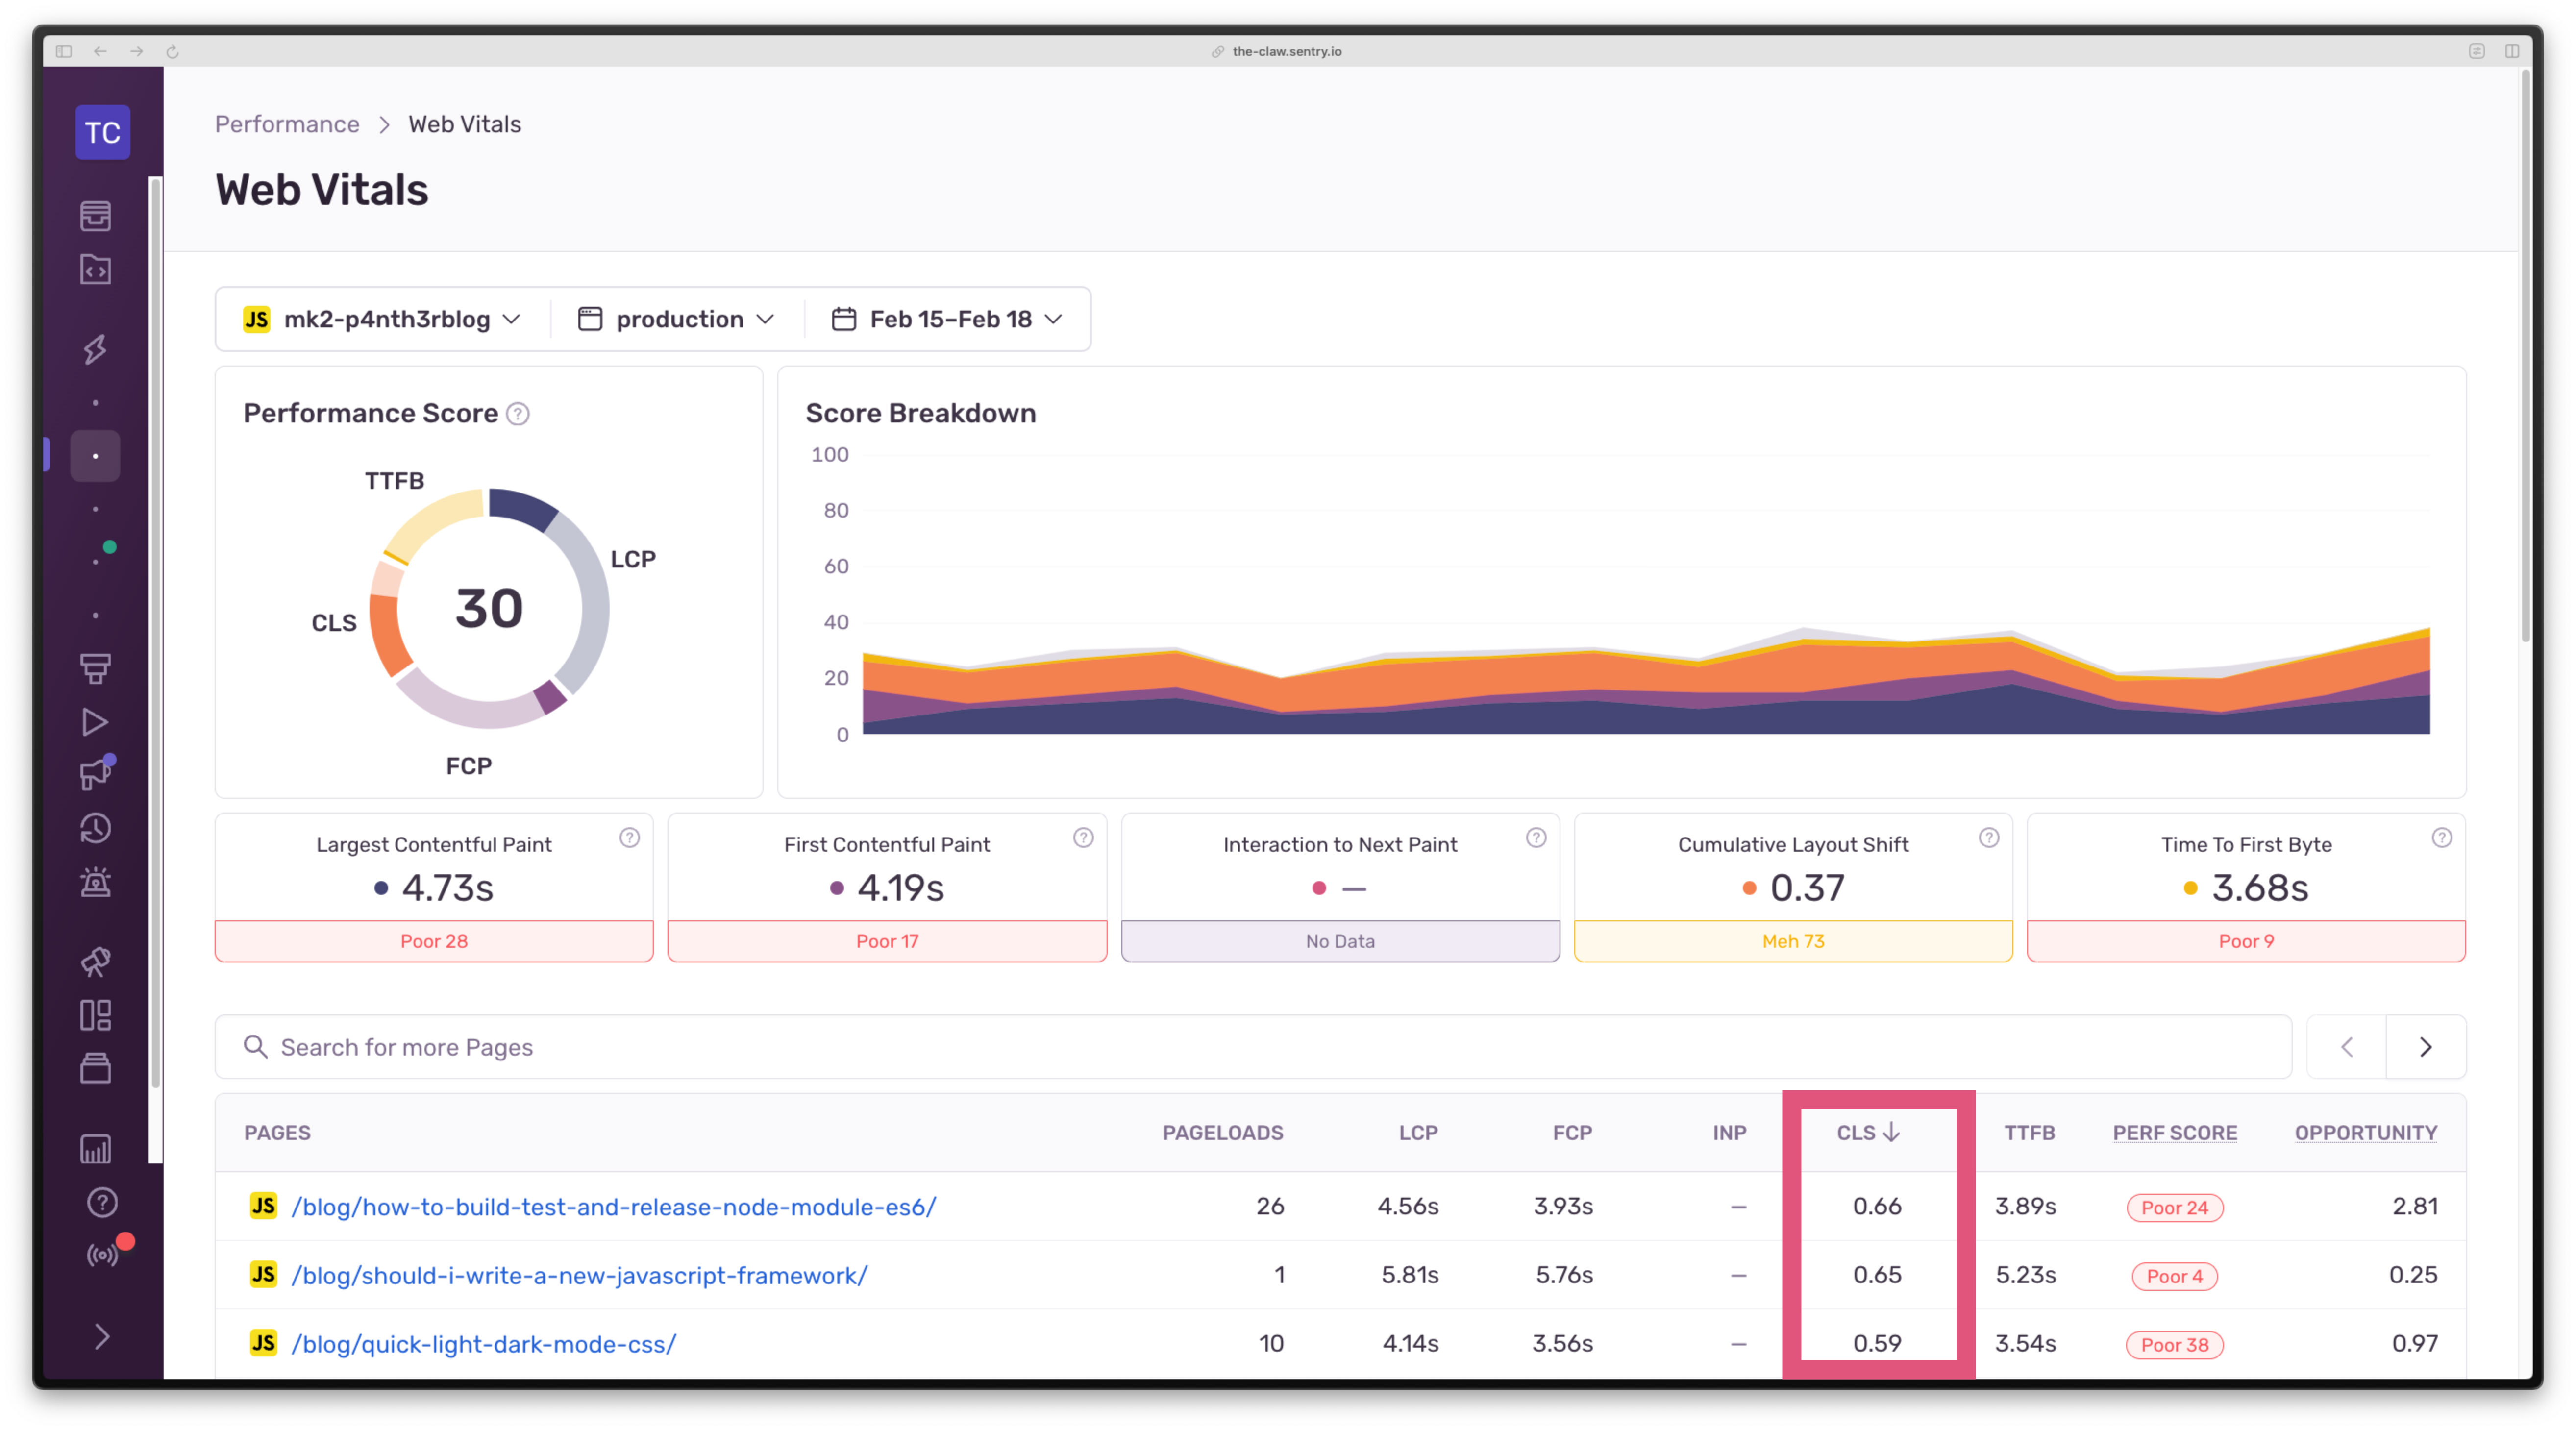This screenshot has width=2576, height=1430.
Task: Click the 0.66 CLS value cell
Action: coord(1877,1206)
